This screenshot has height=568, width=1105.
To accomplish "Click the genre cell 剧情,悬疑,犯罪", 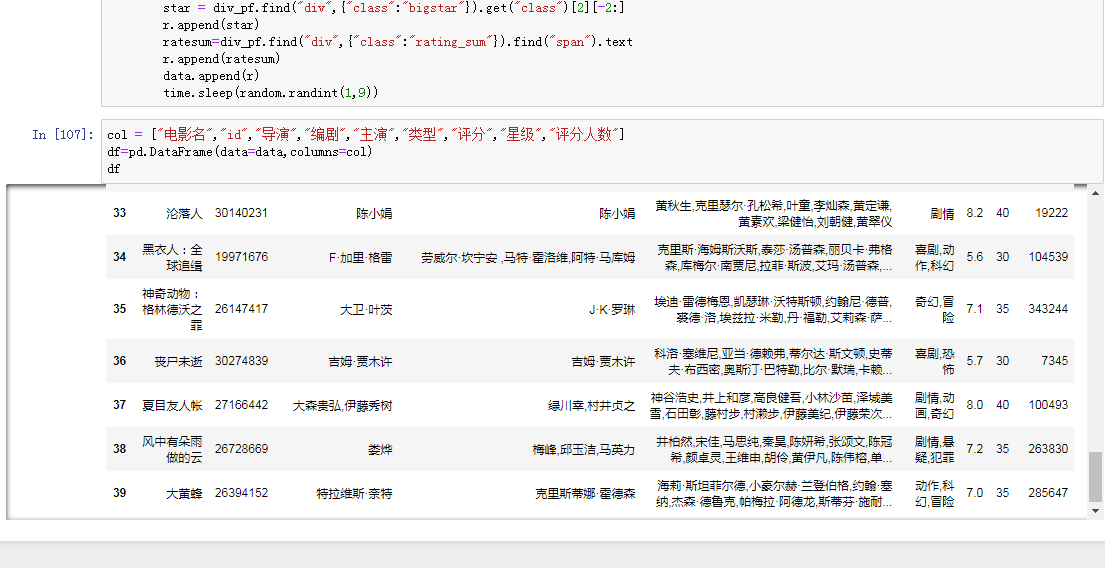I will (934, 449).
